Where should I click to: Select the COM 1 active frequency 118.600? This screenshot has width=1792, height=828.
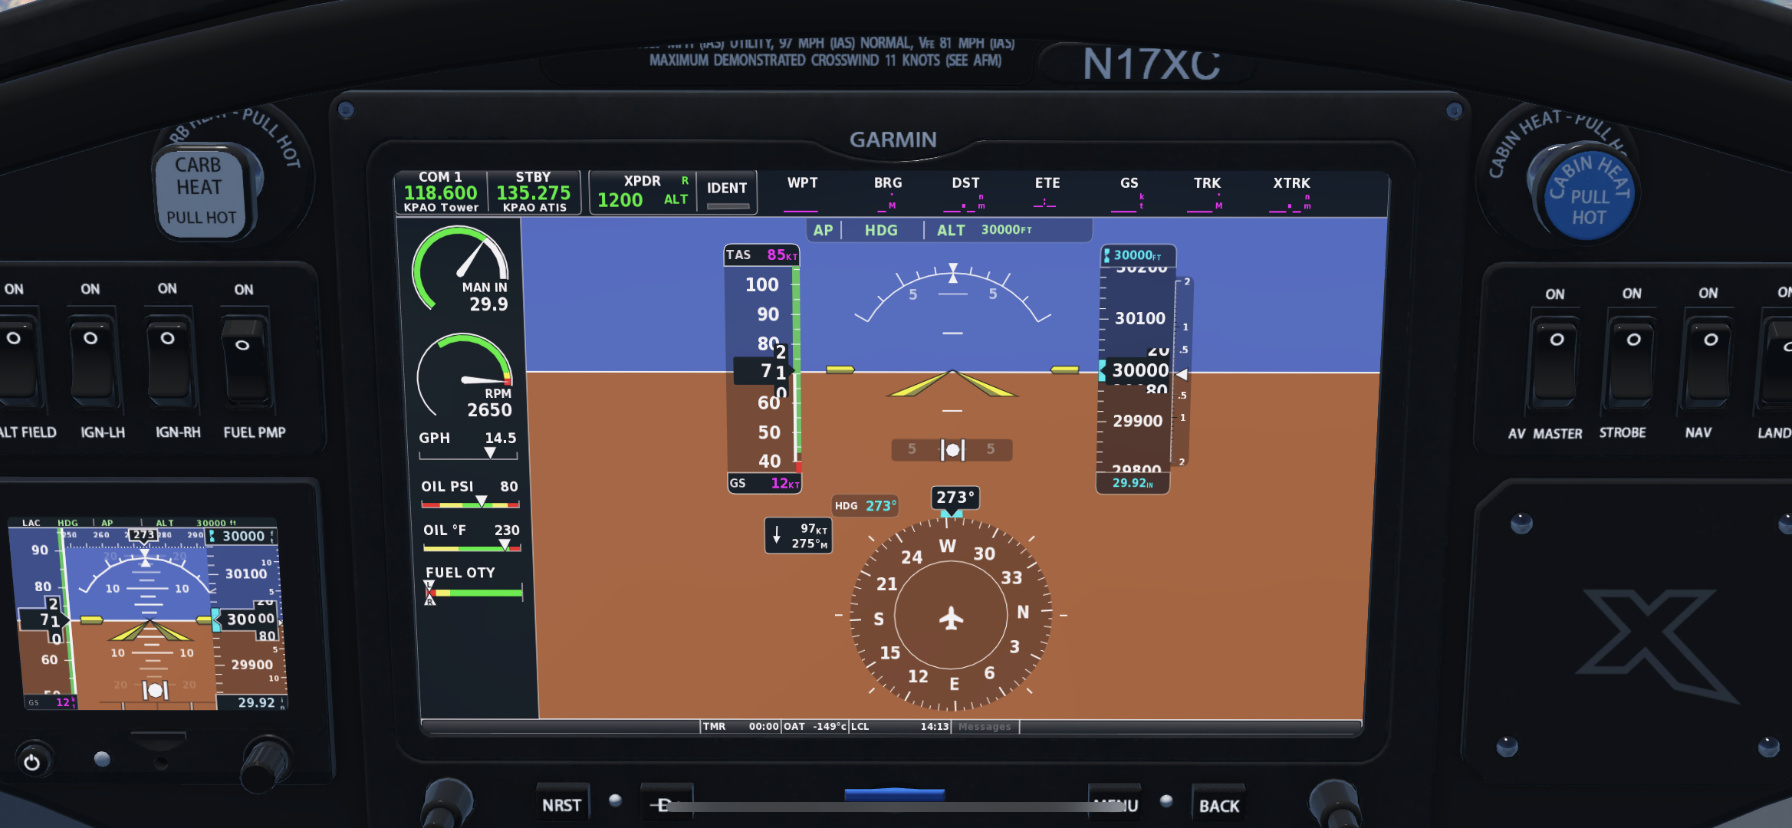[441, 193]
